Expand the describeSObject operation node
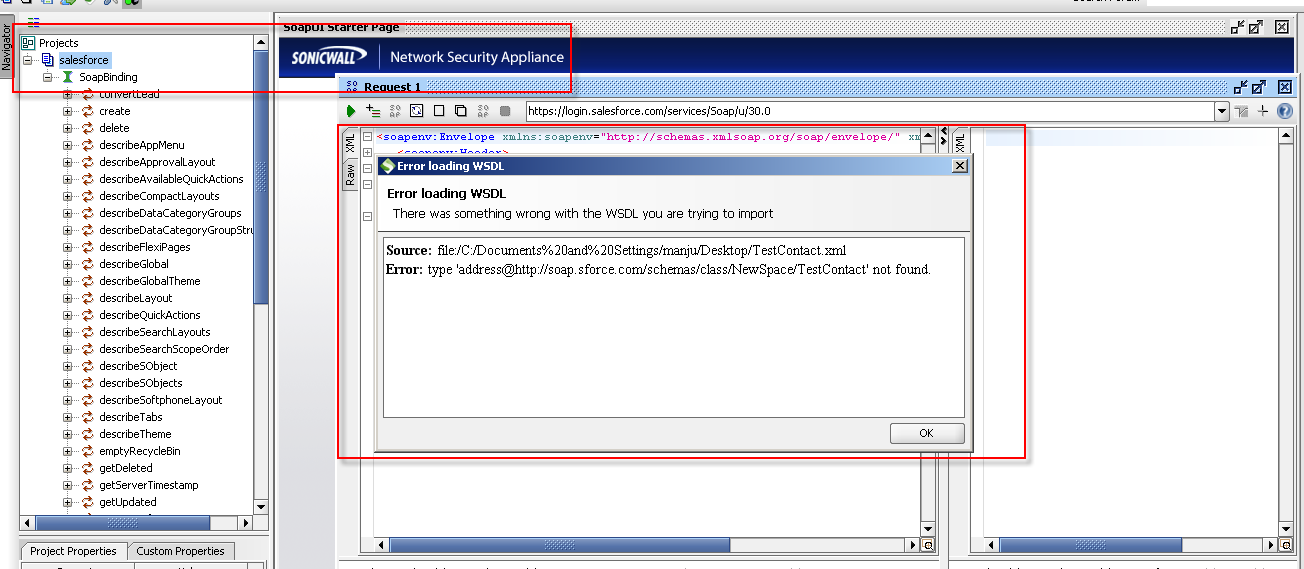The height and width of the screenshot is (569, 1304). [x=68, y=366]
